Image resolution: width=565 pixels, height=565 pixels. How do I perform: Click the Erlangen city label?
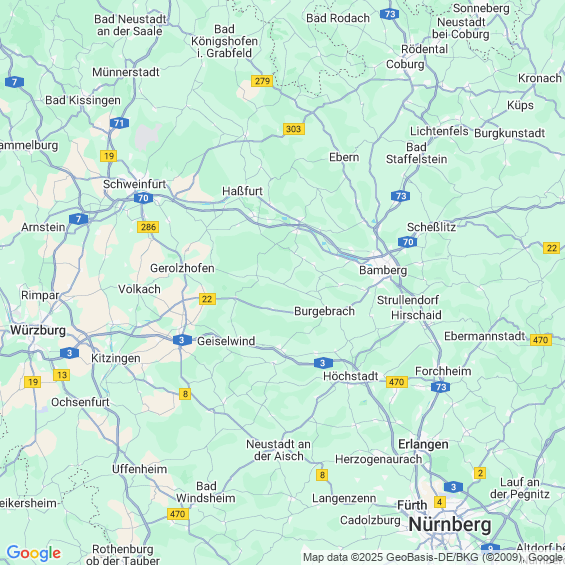tap(423, 444)
